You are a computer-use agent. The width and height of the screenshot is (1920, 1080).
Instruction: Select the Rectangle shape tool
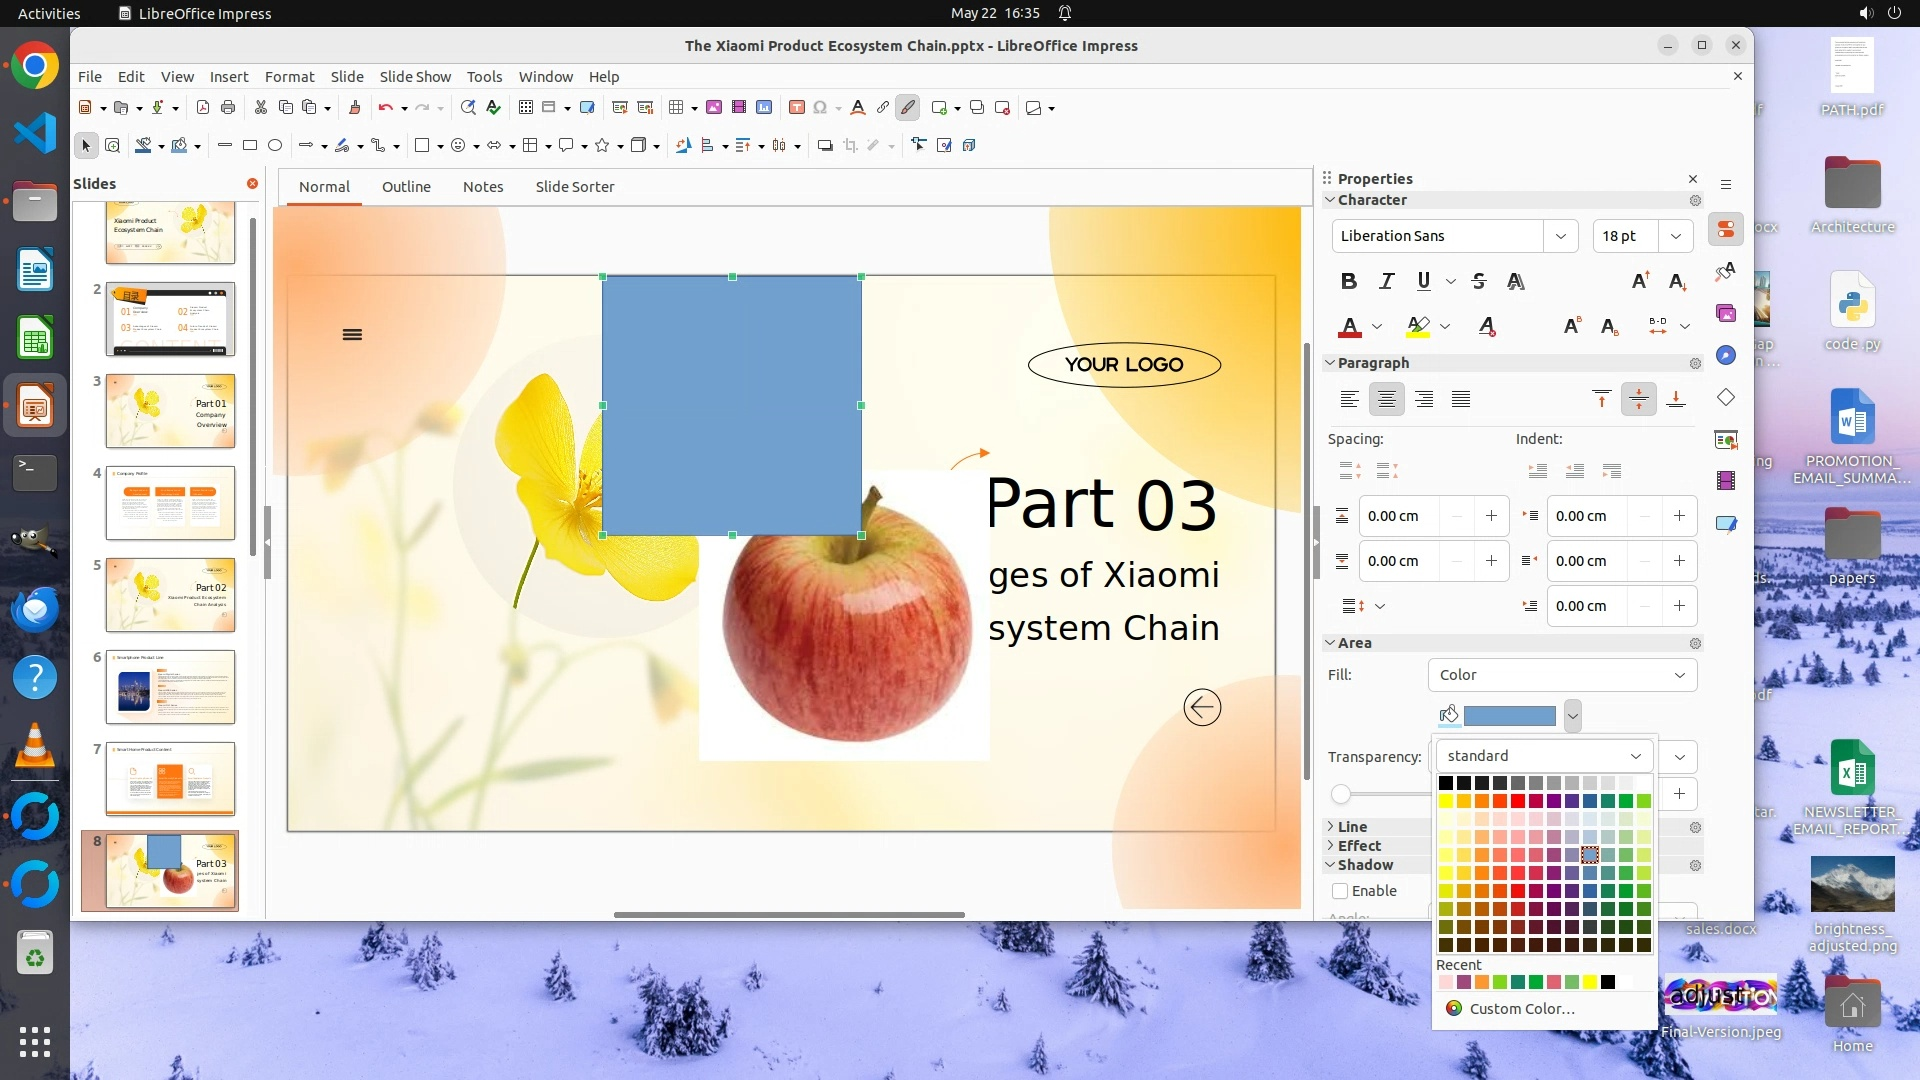(250, 146)
